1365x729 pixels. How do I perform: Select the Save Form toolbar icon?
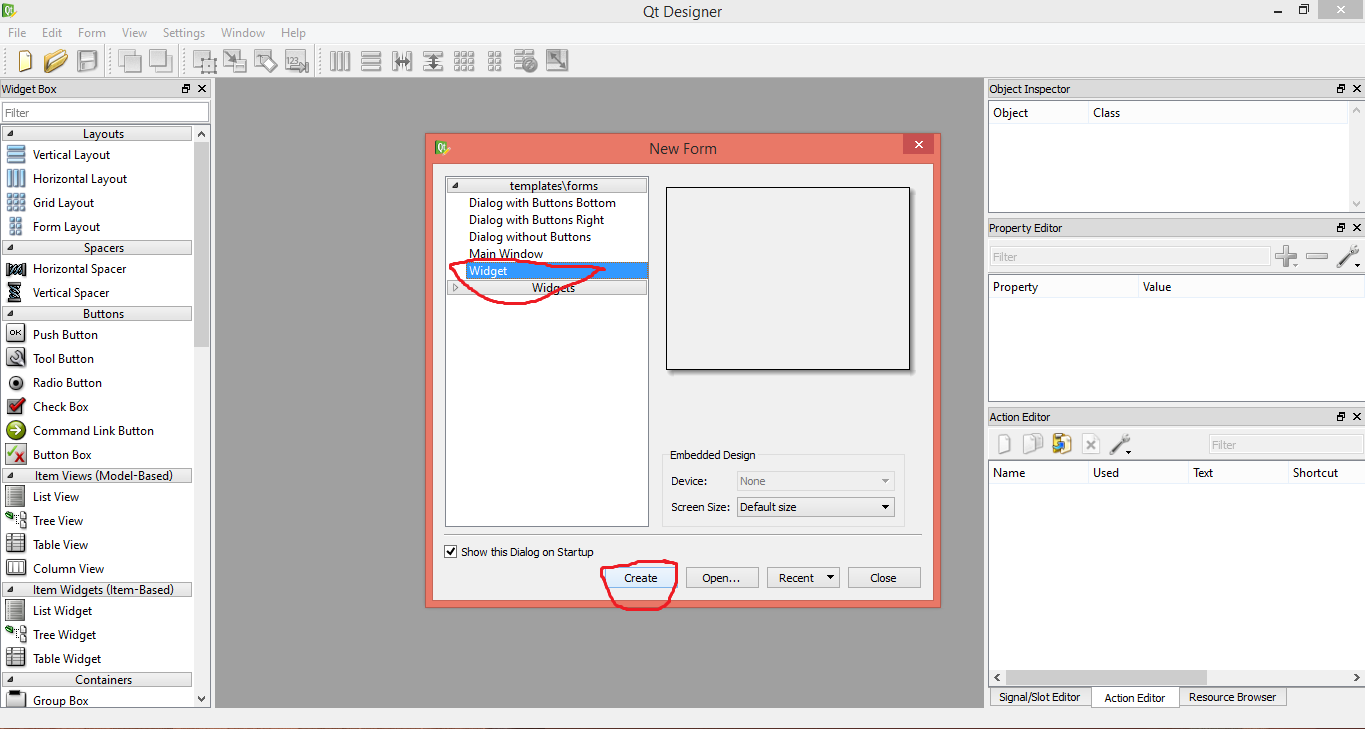(87, 60)
